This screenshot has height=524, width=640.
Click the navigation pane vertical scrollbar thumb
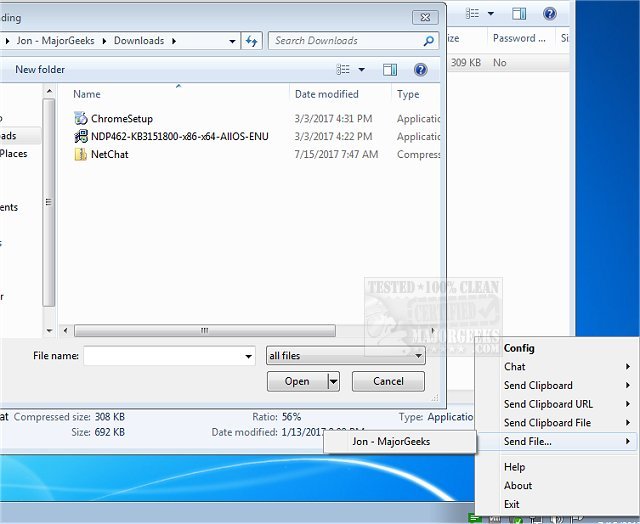tap(49, 202)
